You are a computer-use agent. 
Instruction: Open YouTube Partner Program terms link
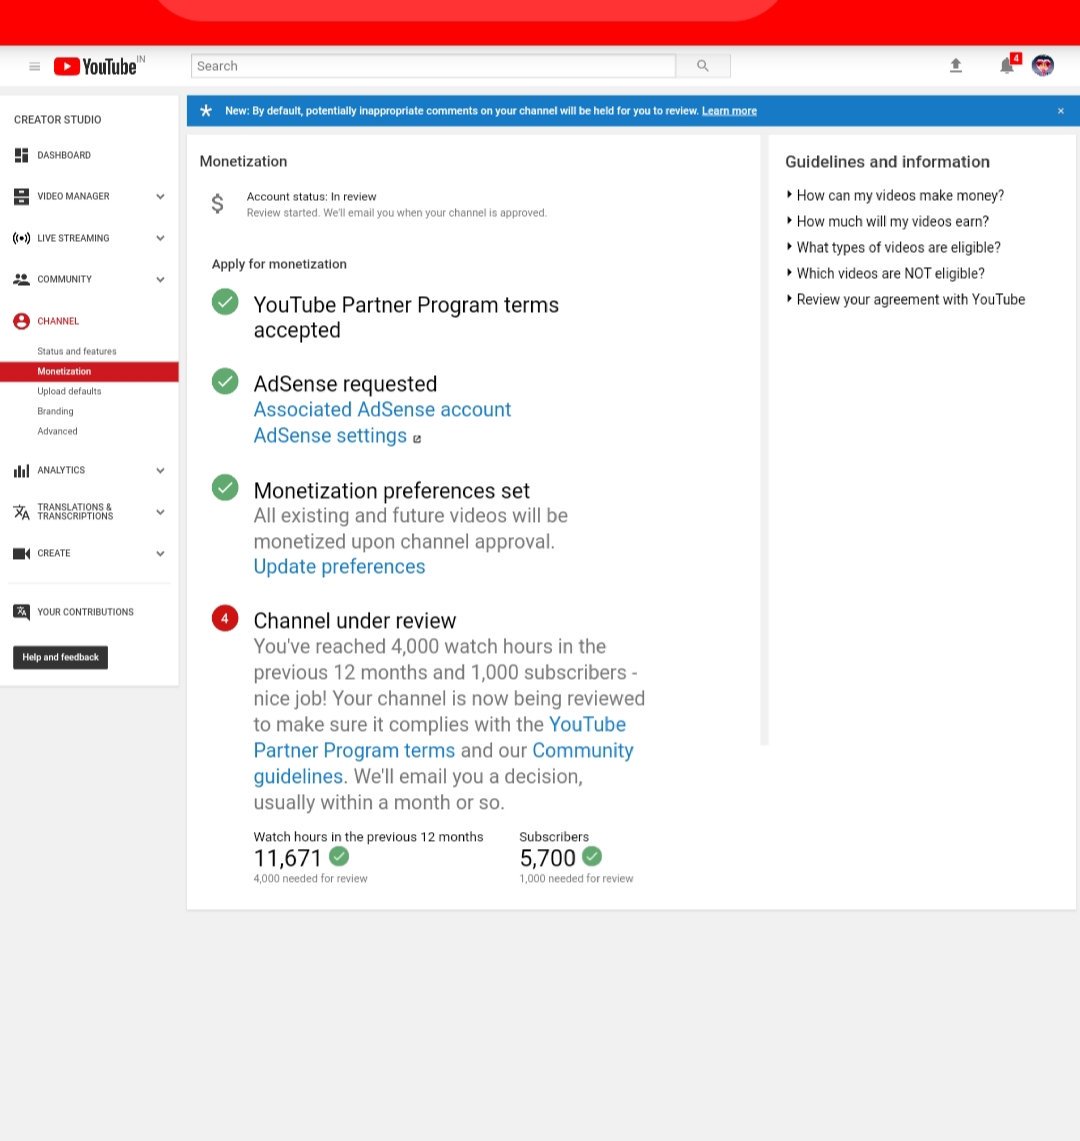(x=440, y=737)
